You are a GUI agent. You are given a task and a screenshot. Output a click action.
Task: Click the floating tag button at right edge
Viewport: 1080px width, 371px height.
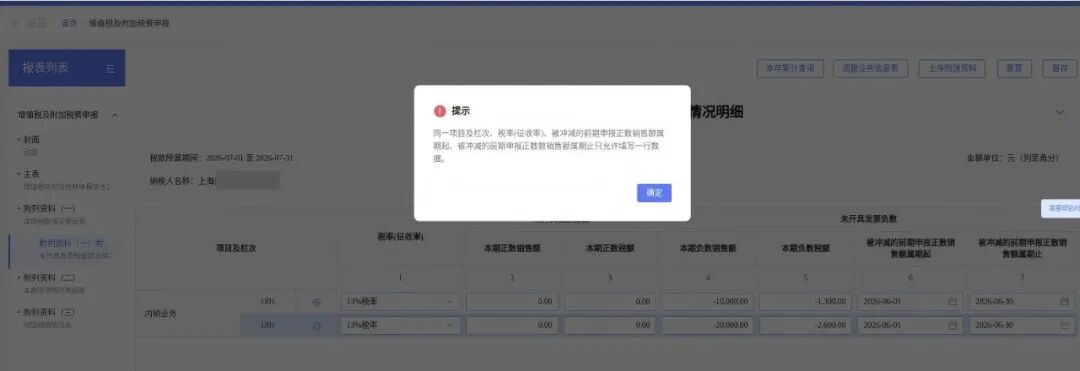click(1060, 208)
